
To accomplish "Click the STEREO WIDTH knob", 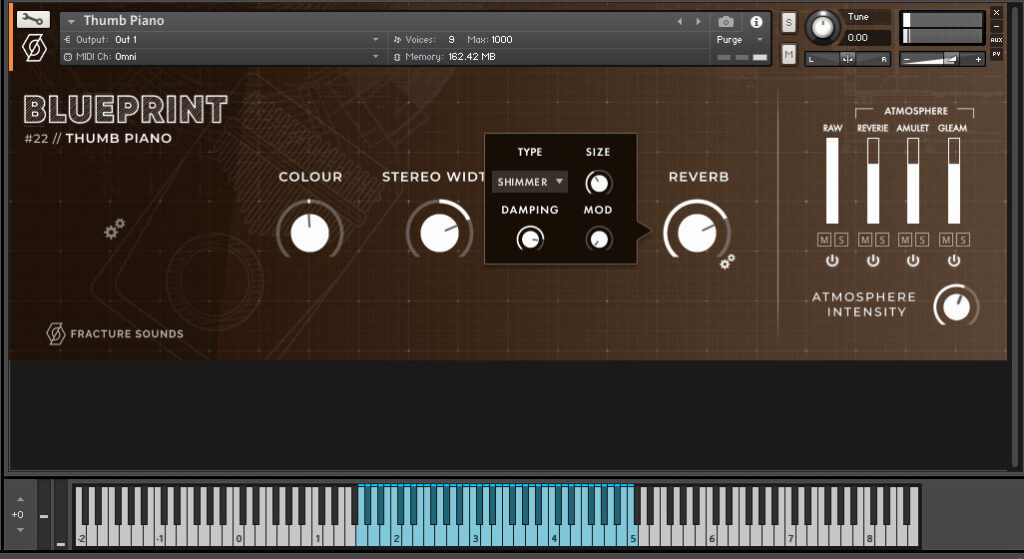I will click(x=439, y=233).
